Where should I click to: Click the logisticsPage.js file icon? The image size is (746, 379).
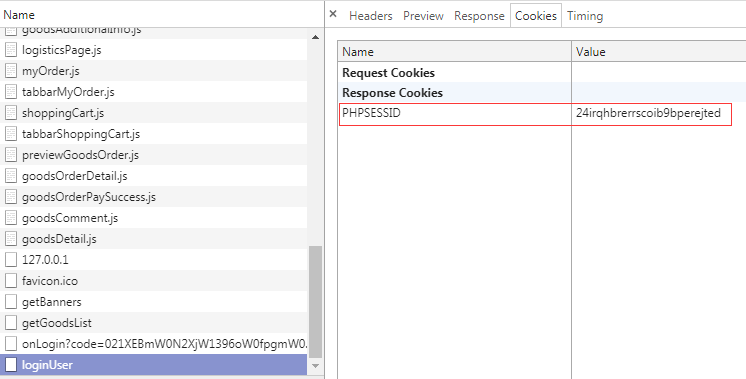[10, 50]
